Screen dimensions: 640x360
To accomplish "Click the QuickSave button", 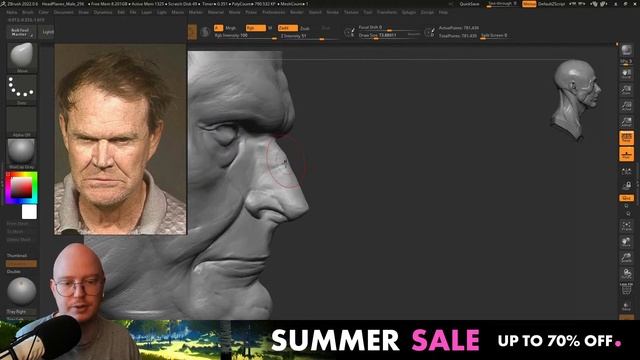I will tap(469, 4).
